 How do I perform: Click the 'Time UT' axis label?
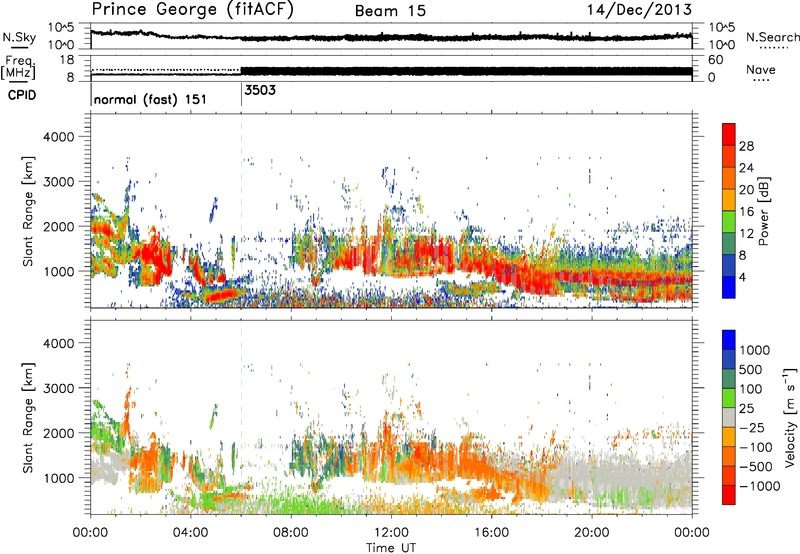pos(391,548)
